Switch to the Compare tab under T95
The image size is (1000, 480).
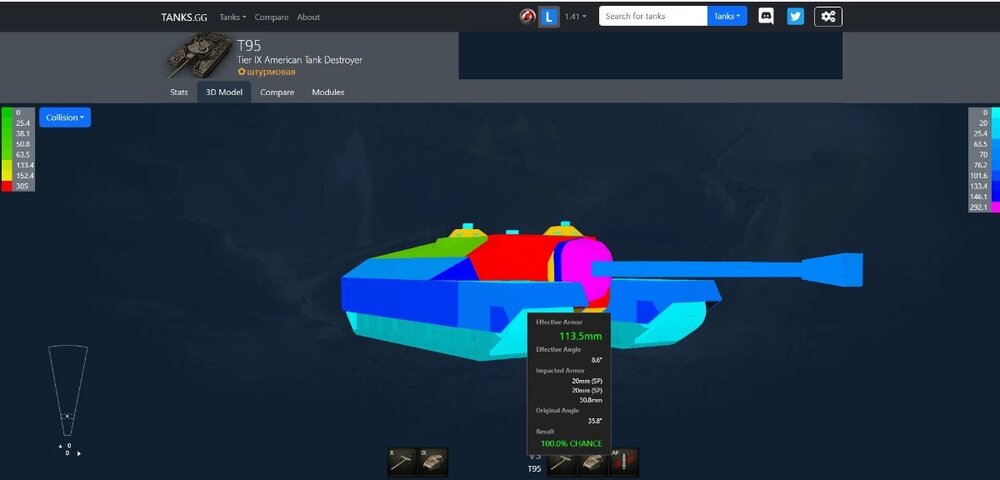tap(277, 92)
